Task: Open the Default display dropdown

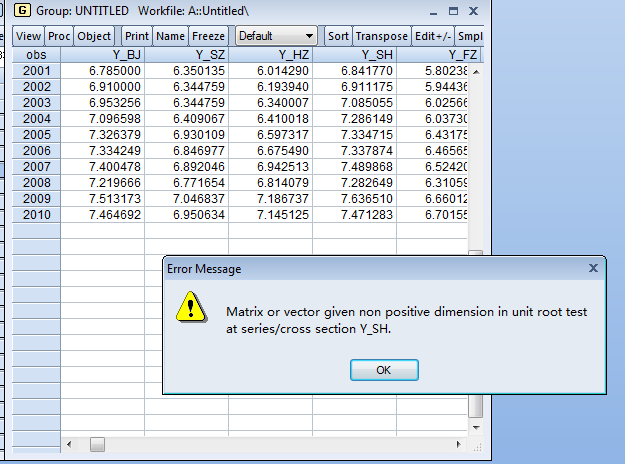Action: (276, 36)
